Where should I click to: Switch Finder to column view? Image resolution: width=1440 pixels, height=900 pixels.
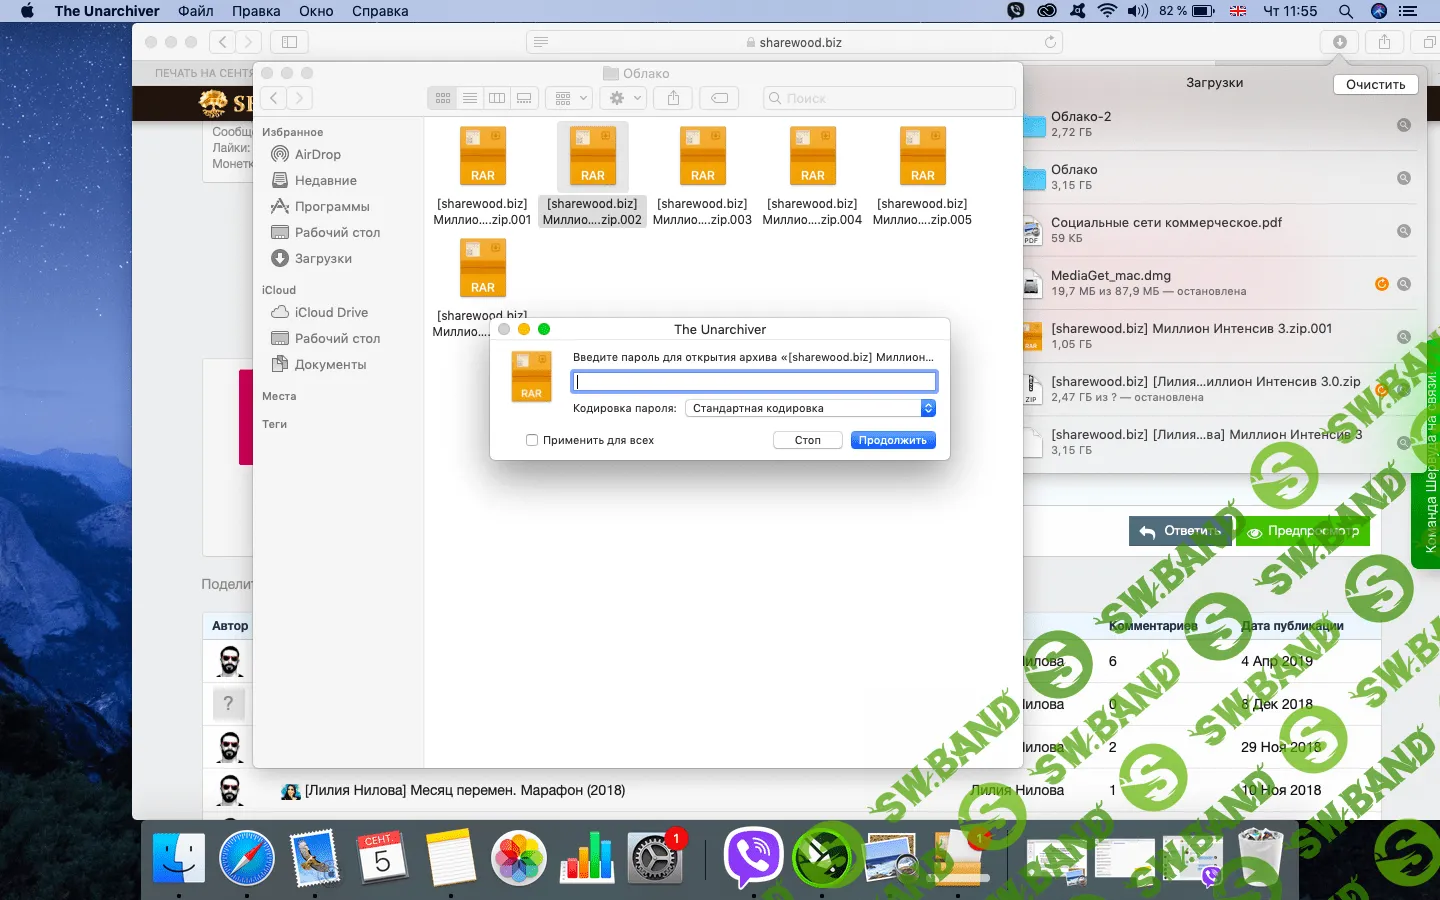pyautogui.click(x=497, y=98)
